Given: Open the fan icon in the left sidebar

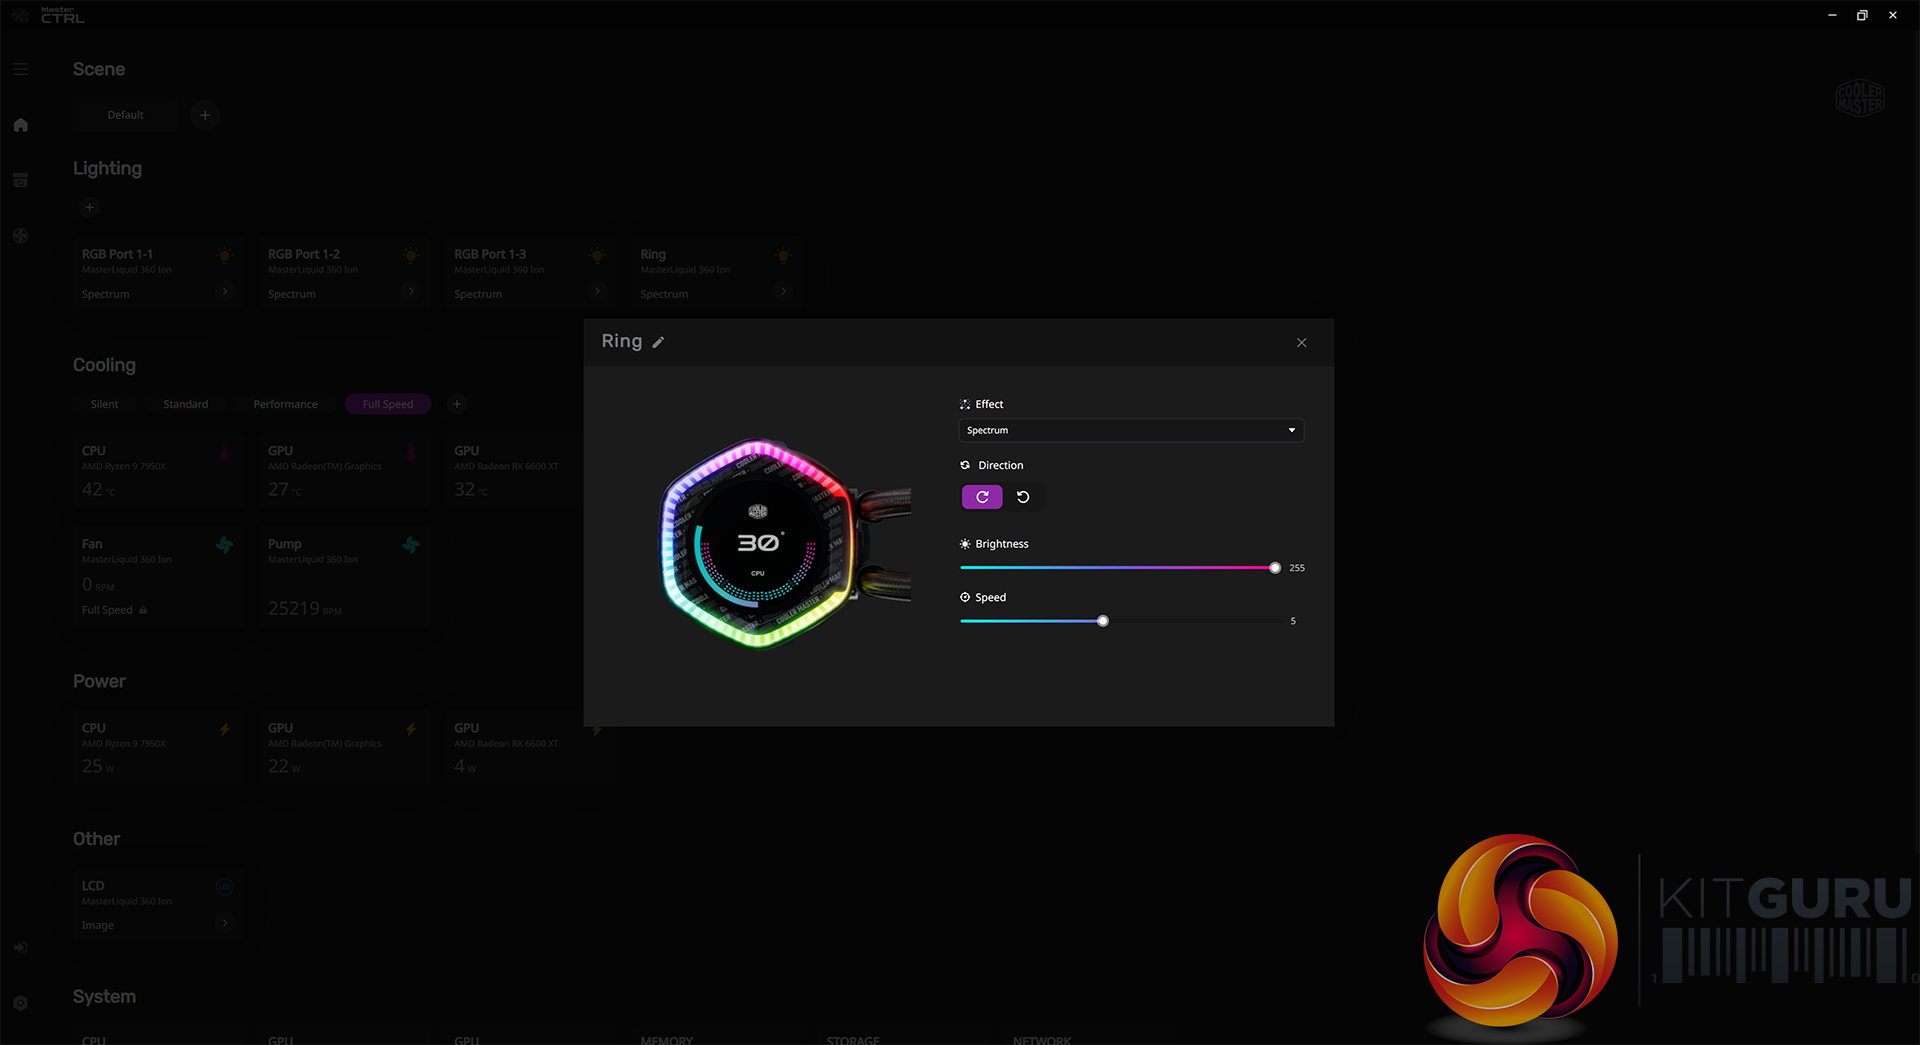Looking at the screenshot, I should [20, 236].
